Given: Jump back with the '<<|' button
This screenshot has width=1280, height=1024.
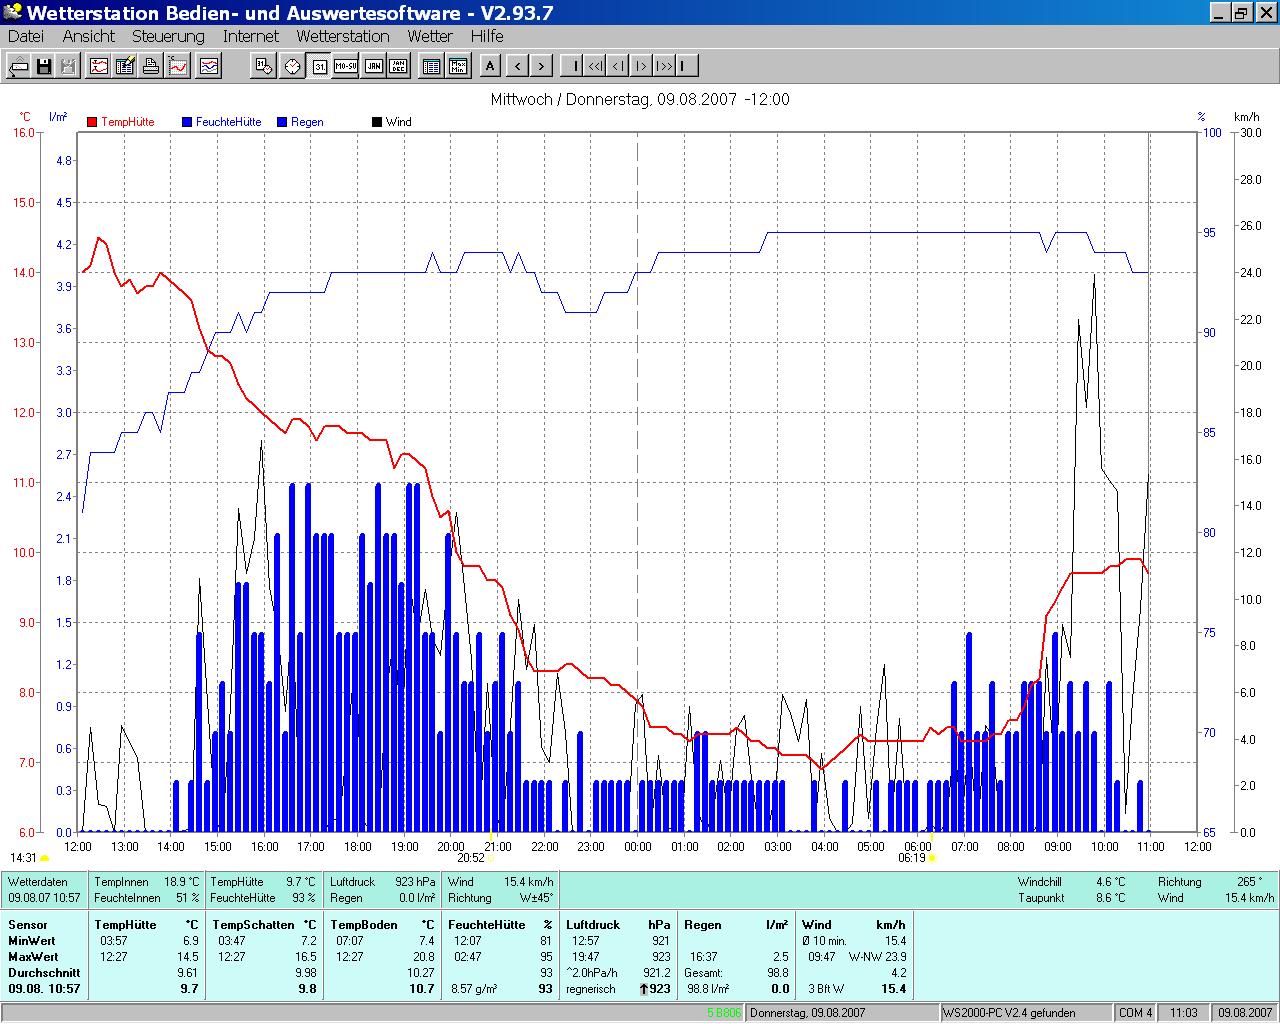Looking at the screenshot, I should (595, 67).
